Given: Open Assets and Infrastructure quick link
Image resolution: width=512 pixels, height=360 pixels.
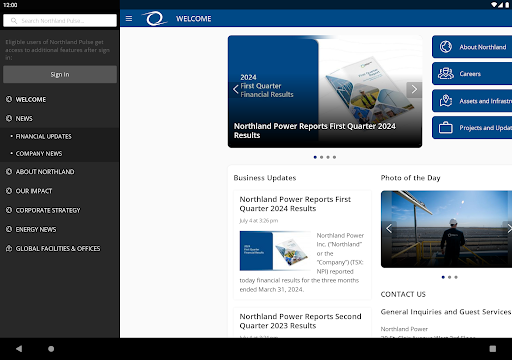Looking at the screenshot, I should [472, 101].
